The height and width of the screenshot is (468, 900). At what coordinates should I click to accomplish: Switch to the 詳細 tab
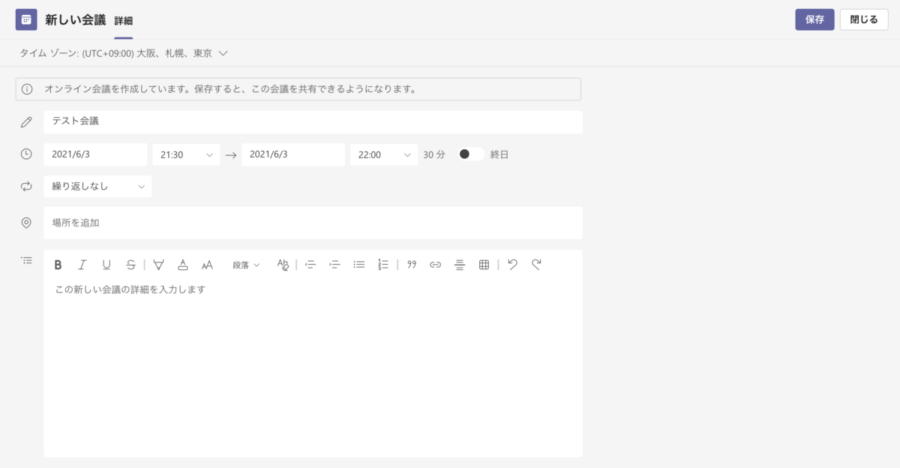[123, 21]
